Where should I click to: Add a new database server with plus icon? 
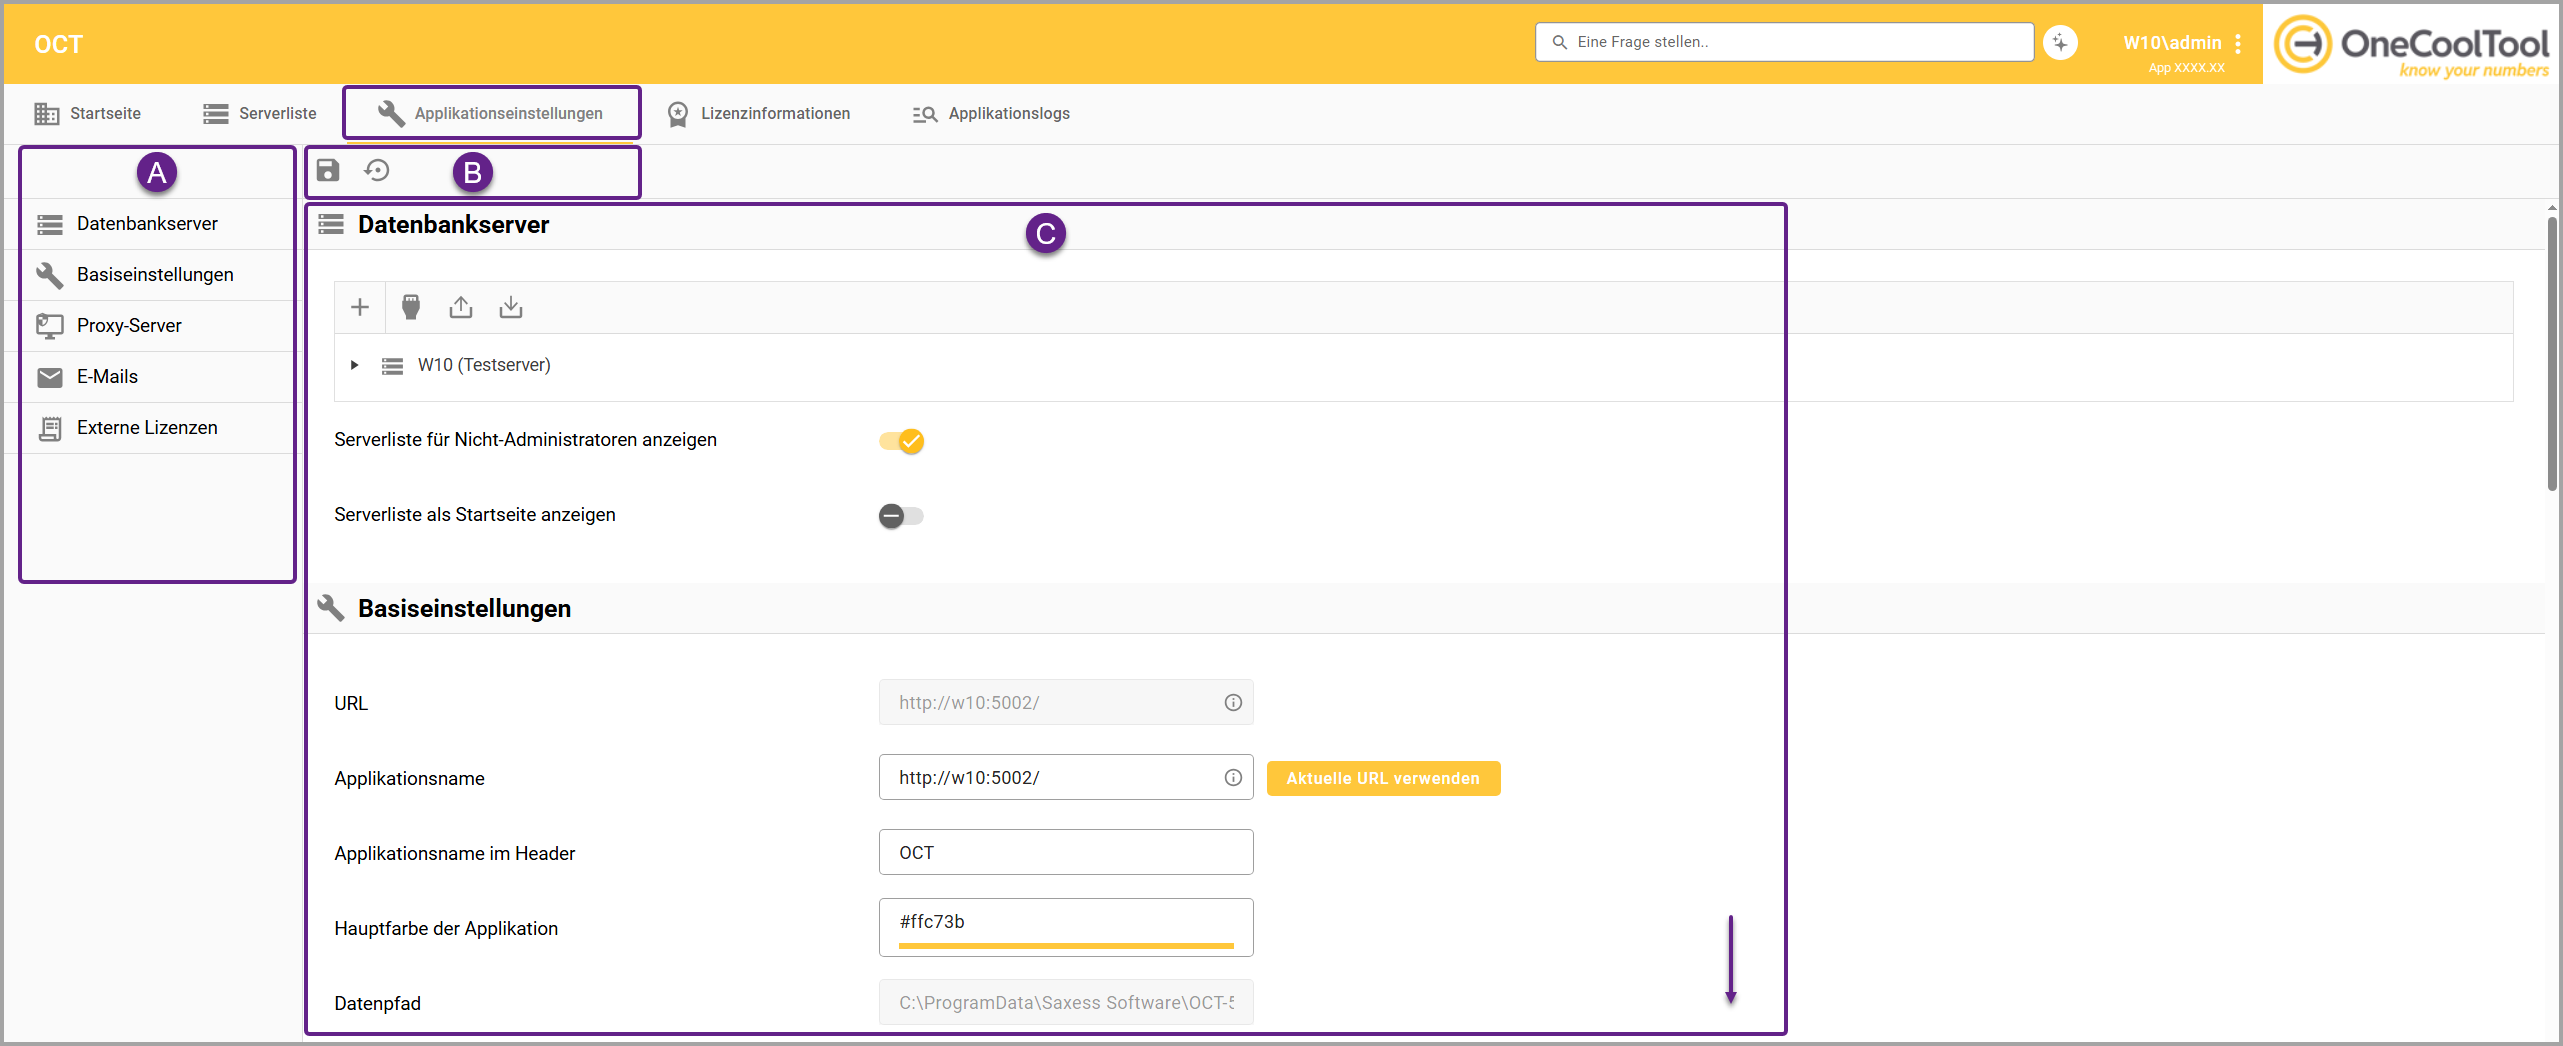tap(360, 307)
